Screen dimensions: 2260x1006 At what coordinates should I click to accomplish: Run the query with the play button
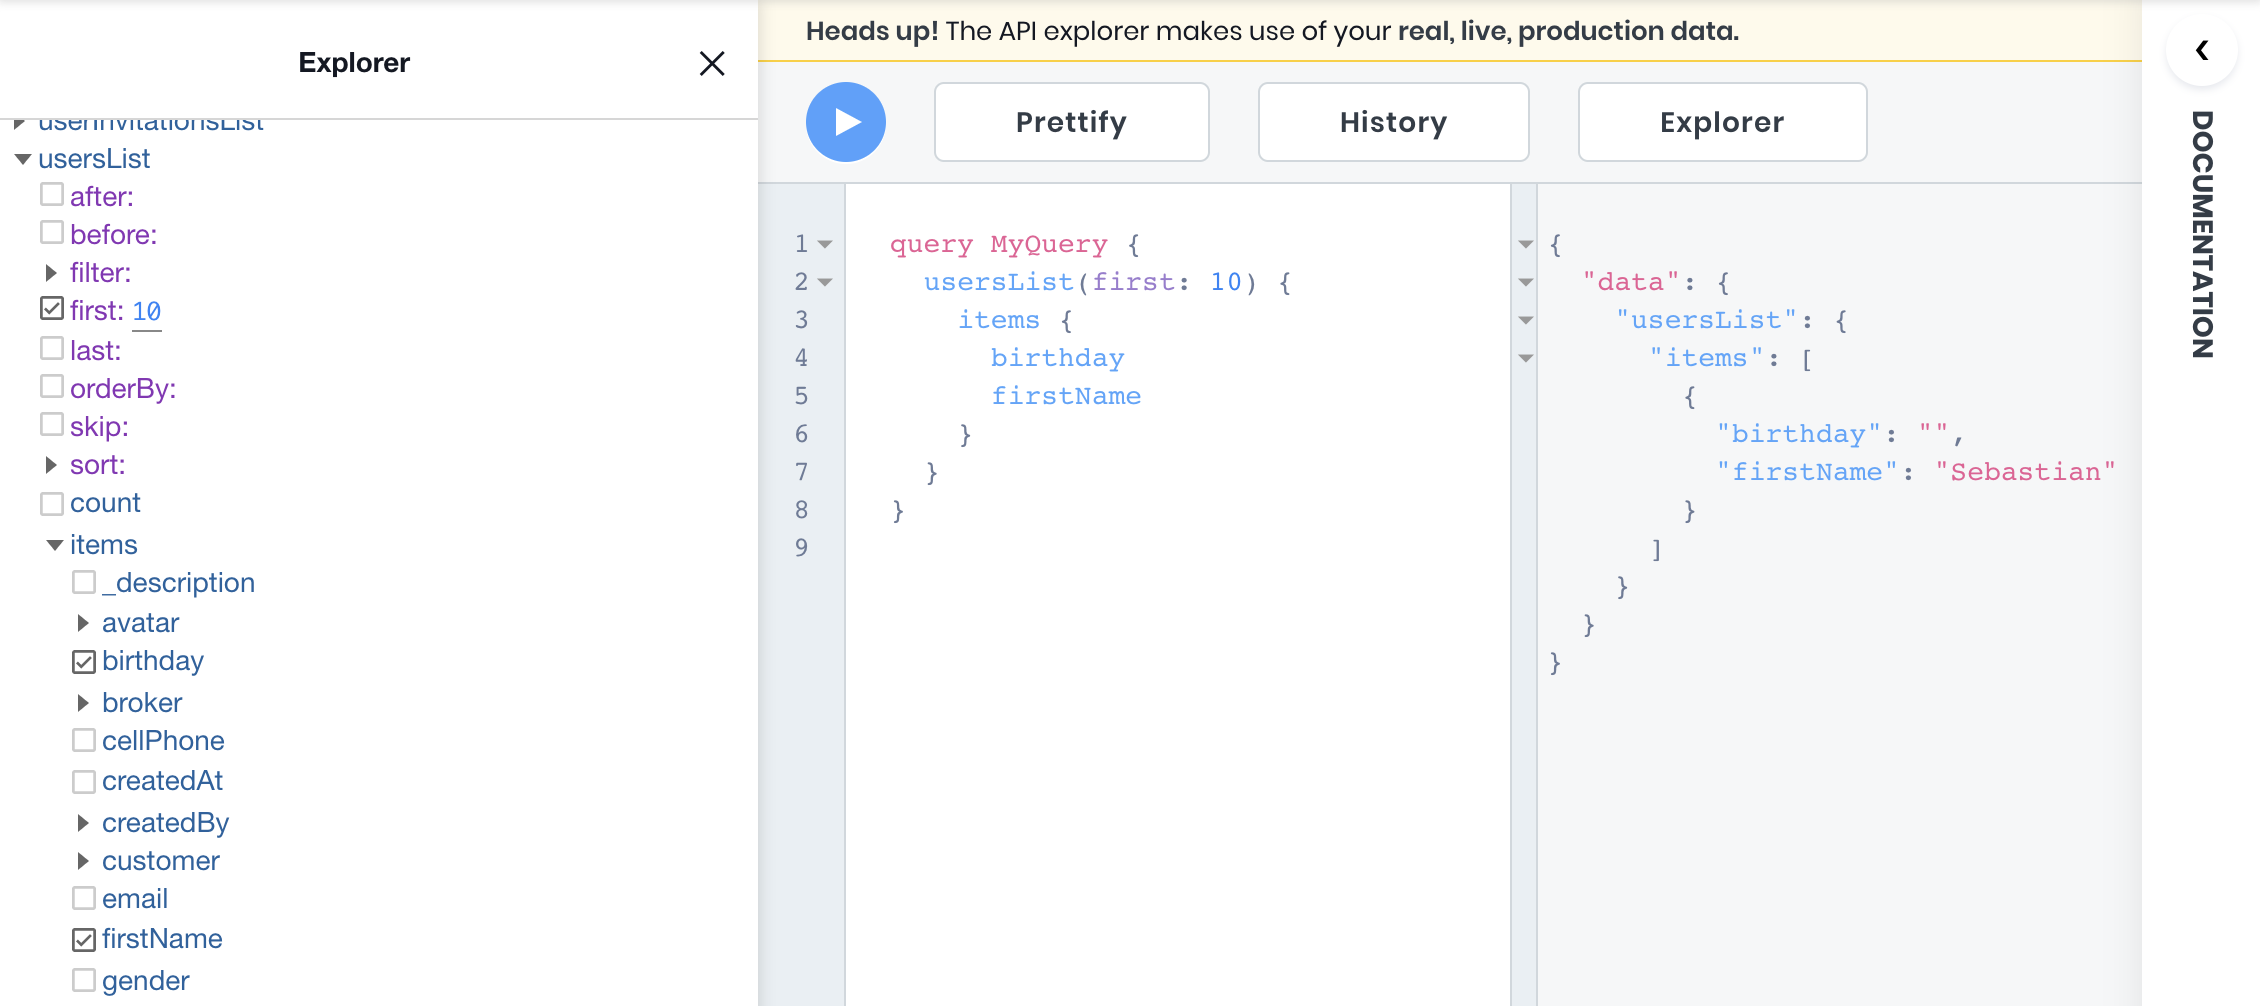[845, 122]
